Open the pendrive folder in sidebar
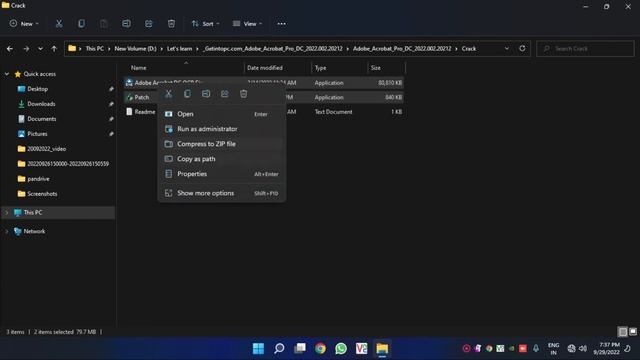The height and width of the screenshot is (360, 640). pyautogui.click(x=38, y=179)
